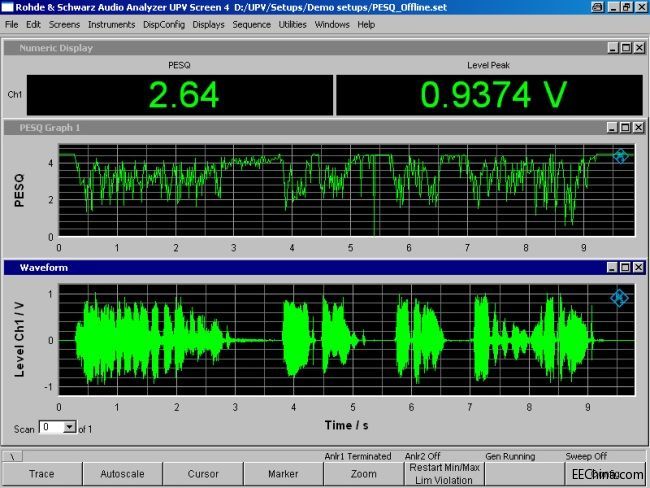650x488 pixels.
Task: Click the icon left of the main minimize button
Action: point(597,7)
